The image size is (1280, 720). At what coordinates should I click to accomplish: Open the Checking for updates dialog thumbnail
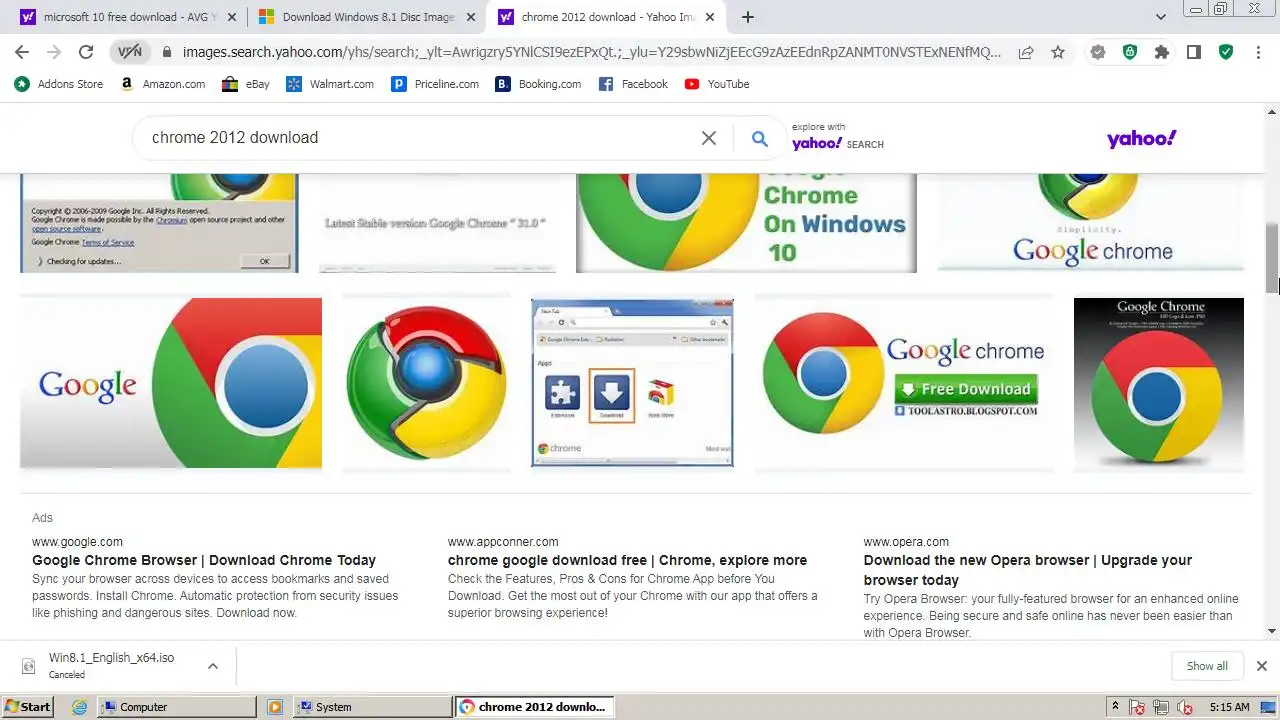[159, 222]
